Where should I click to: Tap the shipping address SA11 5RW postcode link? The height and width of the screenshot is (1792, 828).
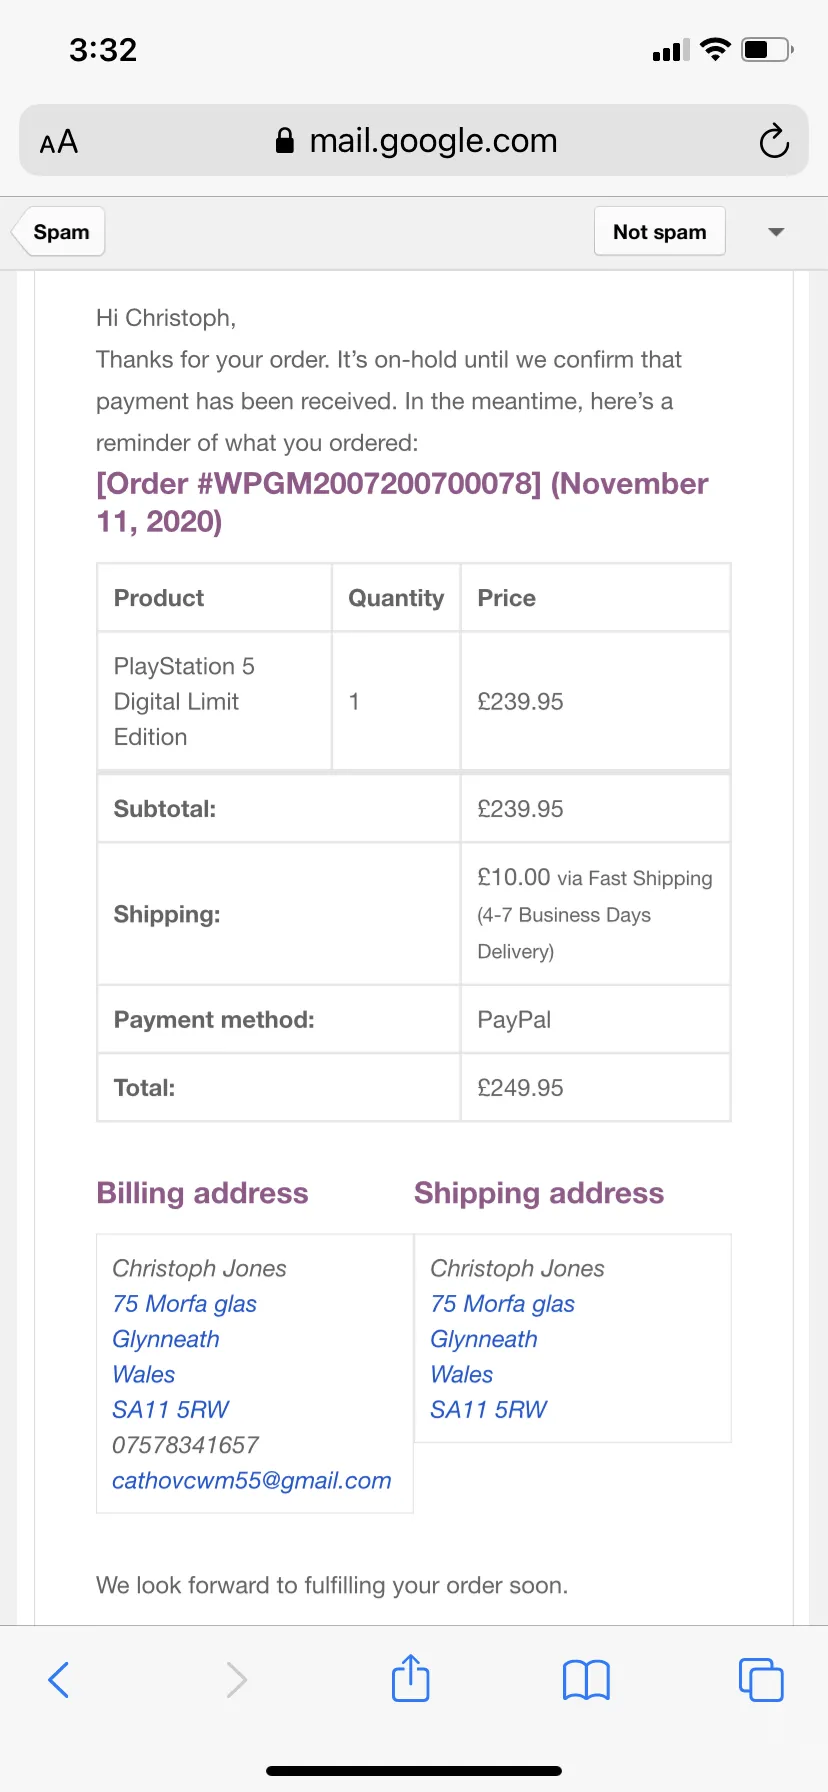[488, 1409]
